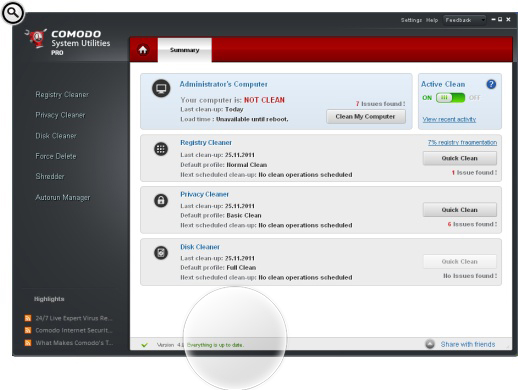This screenshot has height=390, width=518.
Task: Open the 7% registry fragmentation link
Action: (x=462, y=143)
